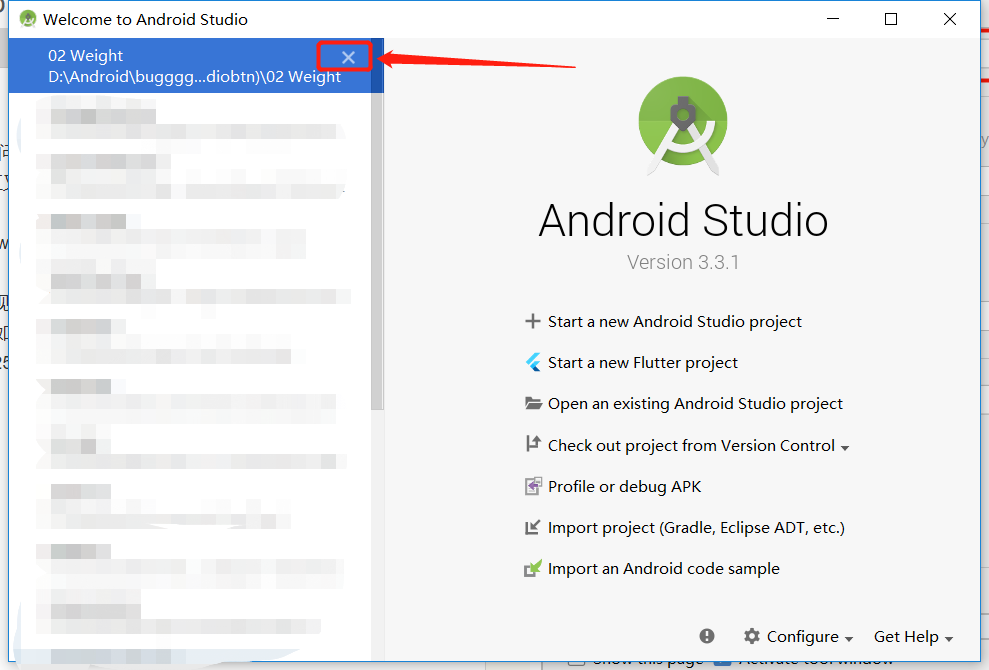Click the open folder icon
The image size is (989, 670).
tap(533, 403)
